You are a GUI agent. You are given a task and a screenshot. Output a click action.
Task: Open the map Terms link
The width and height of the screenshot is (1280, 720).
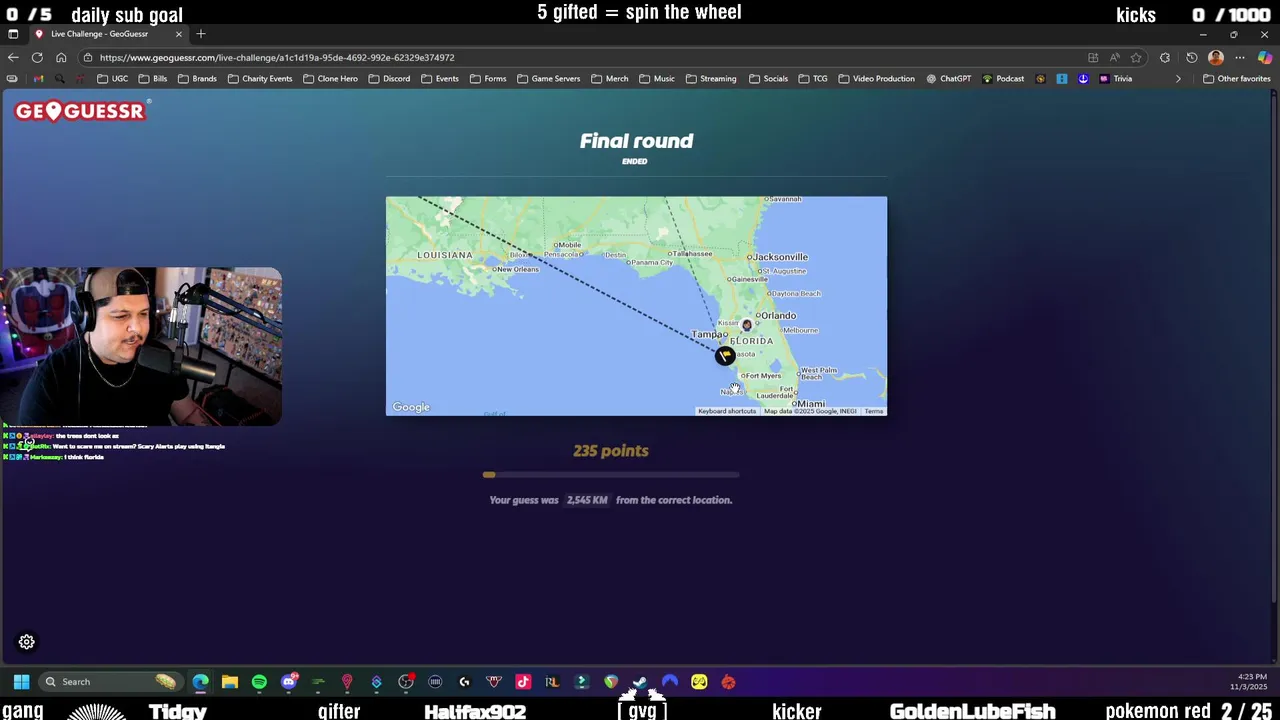pyautogui.click(x=874, y=411)
